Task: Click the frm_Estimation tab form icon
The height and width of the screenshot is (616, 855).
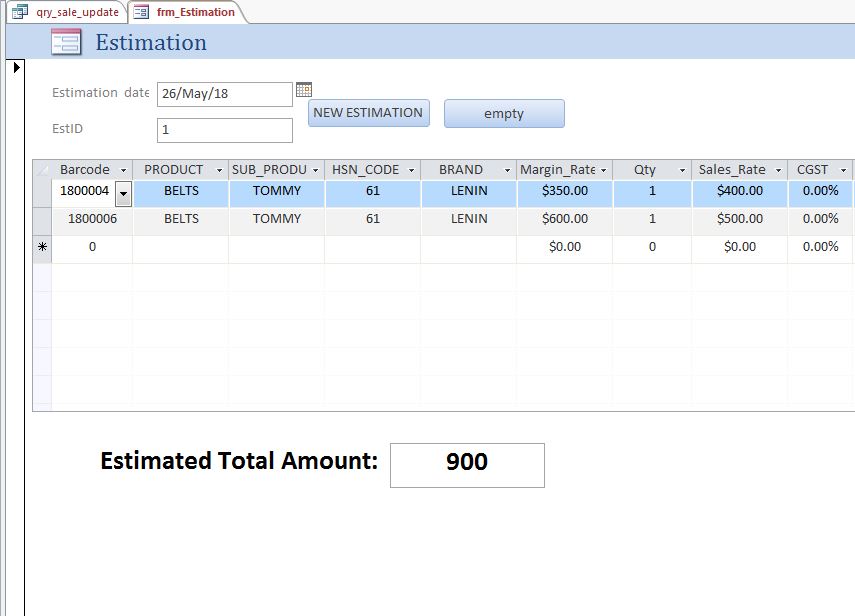Action: coord(141,12)
